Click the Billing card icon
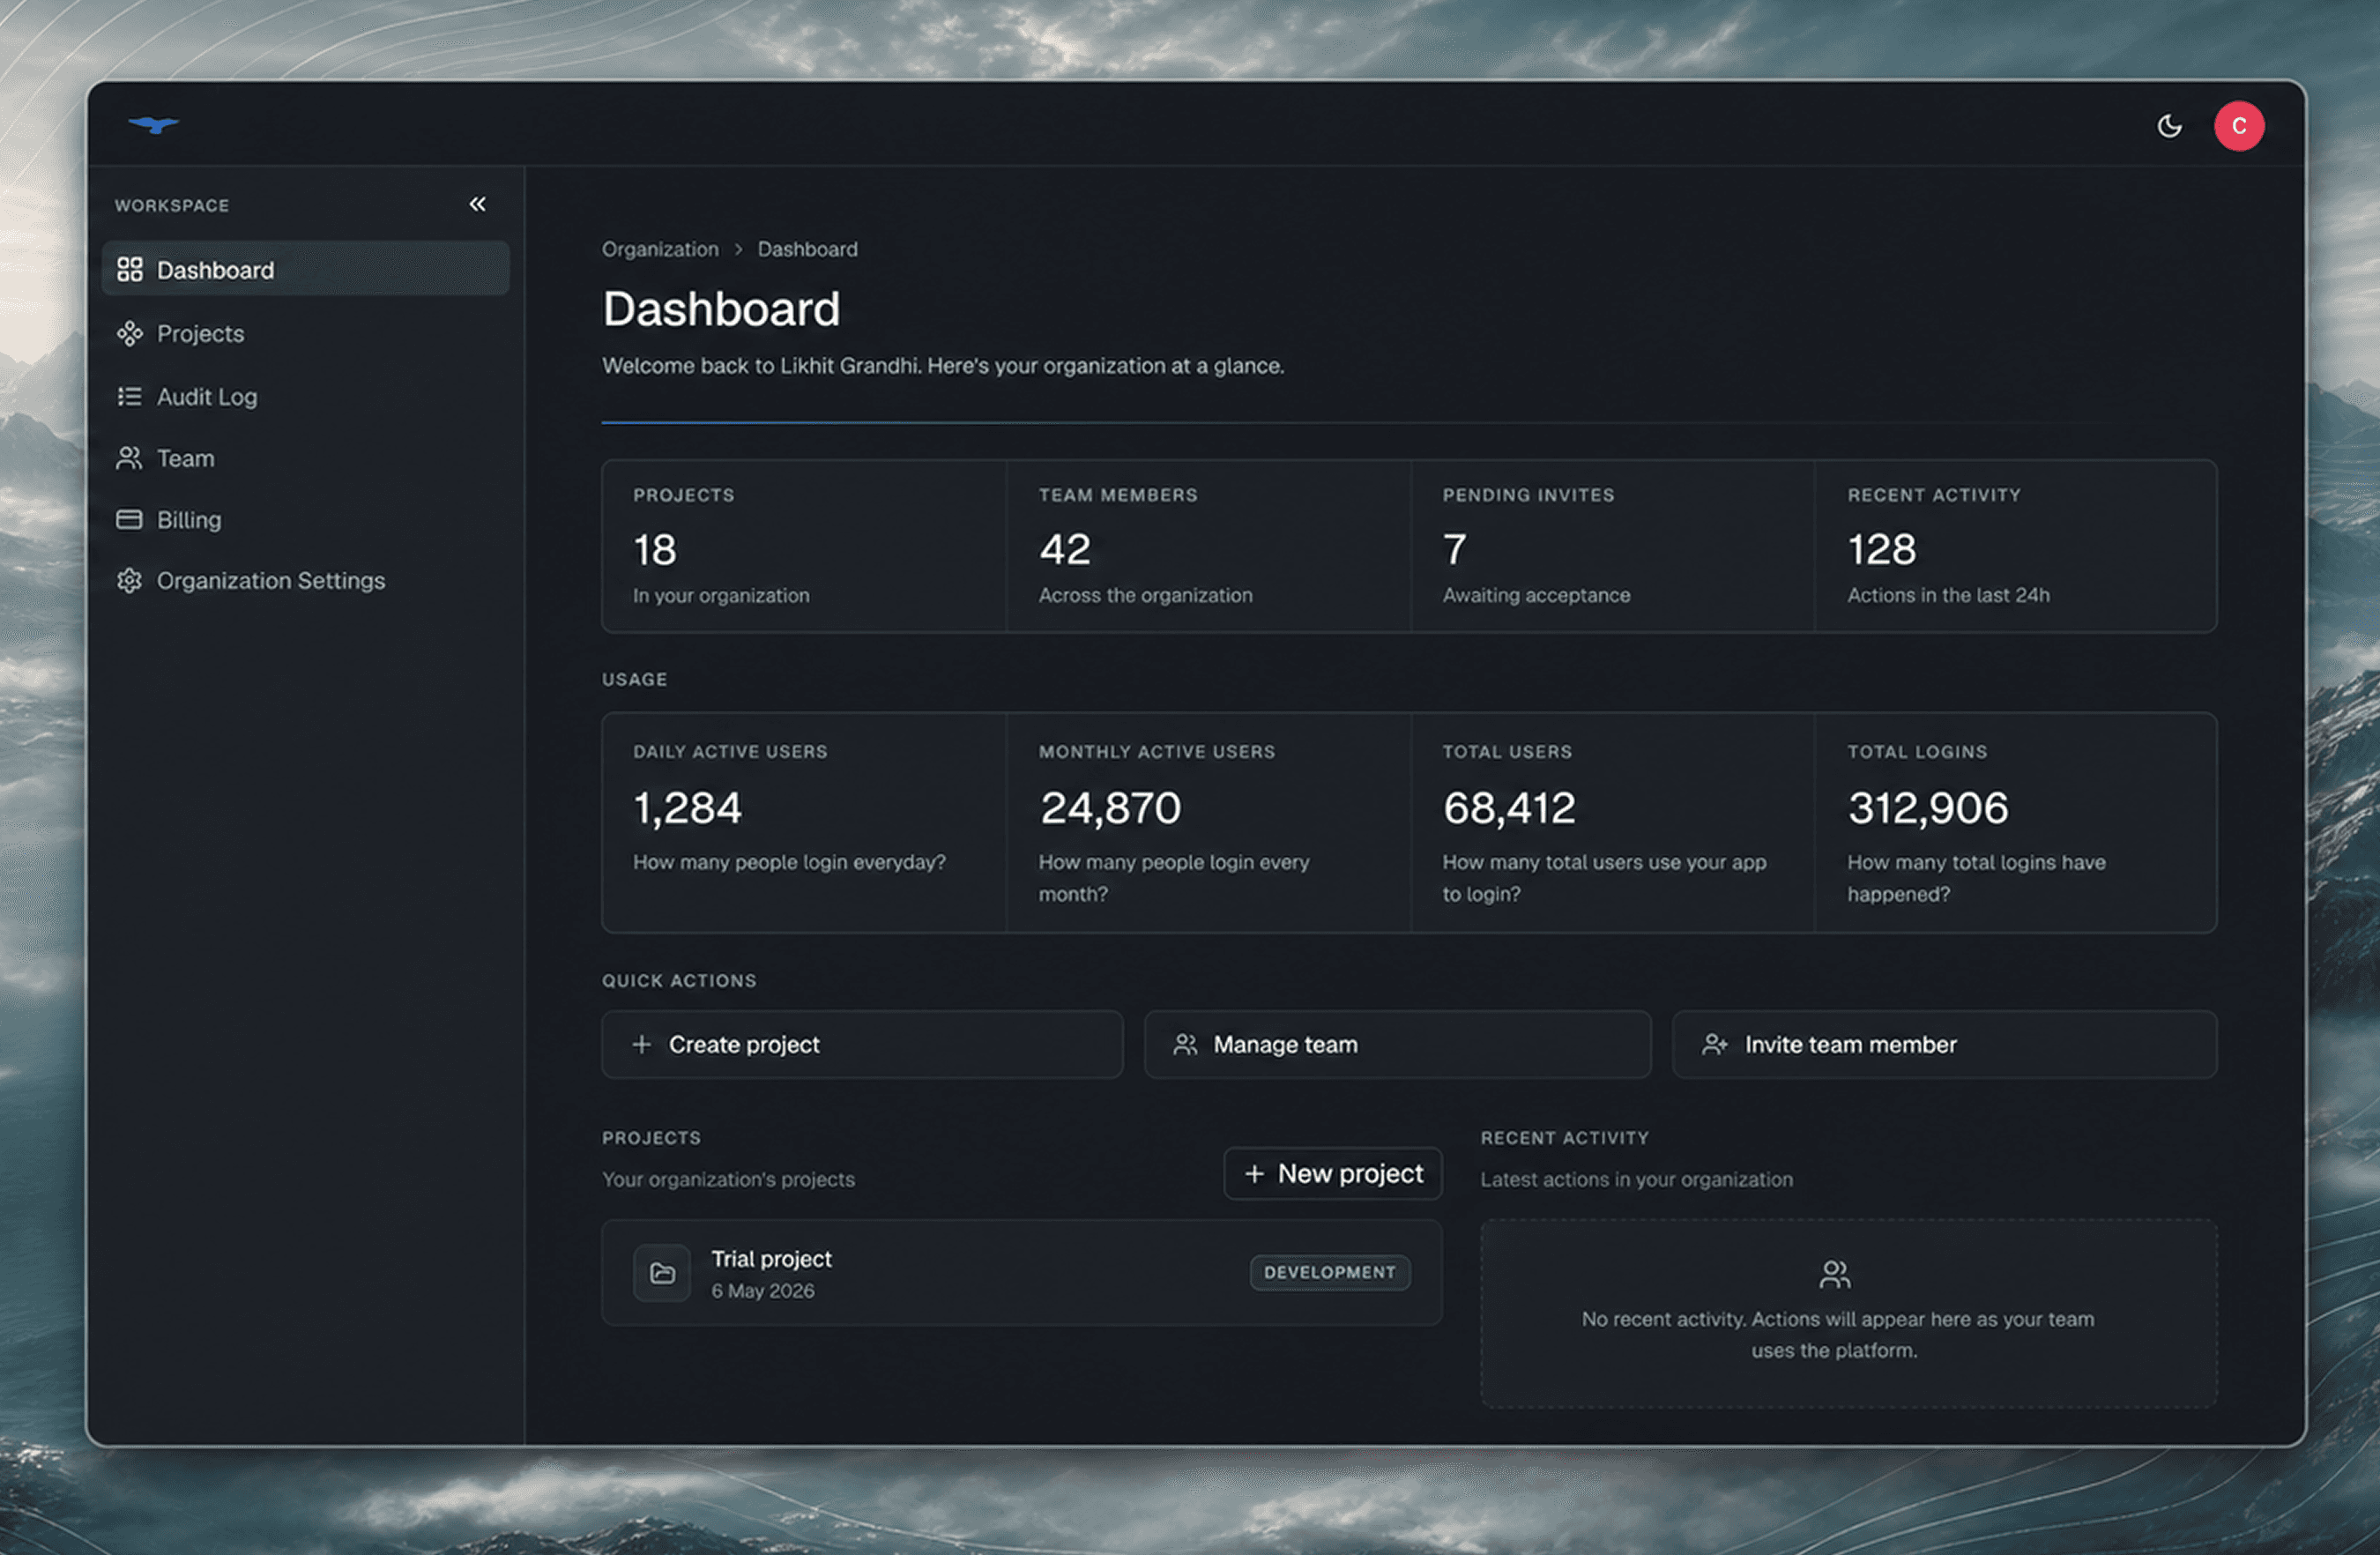The height and width of the screenshot is (1555, 2380). [x=130, y=519]
